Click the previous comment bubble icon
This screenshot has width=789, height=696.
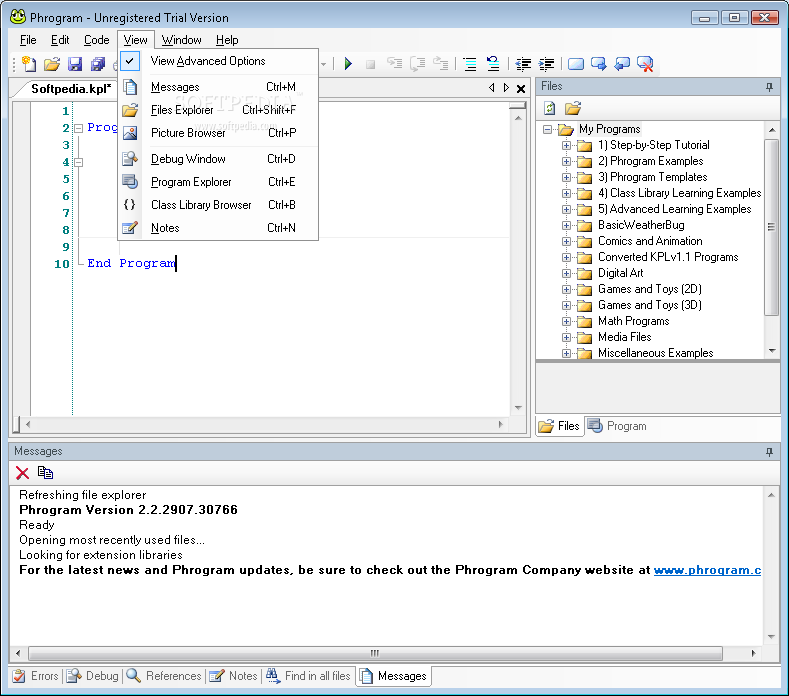[622, 64]
